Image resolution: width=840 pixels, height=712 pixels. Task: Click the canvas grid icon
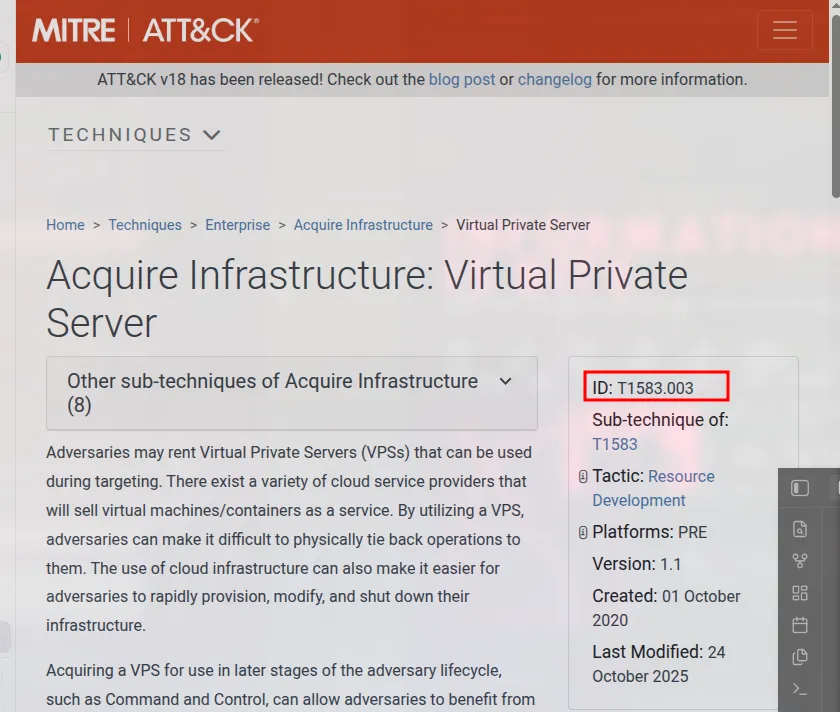click(800, 593)
